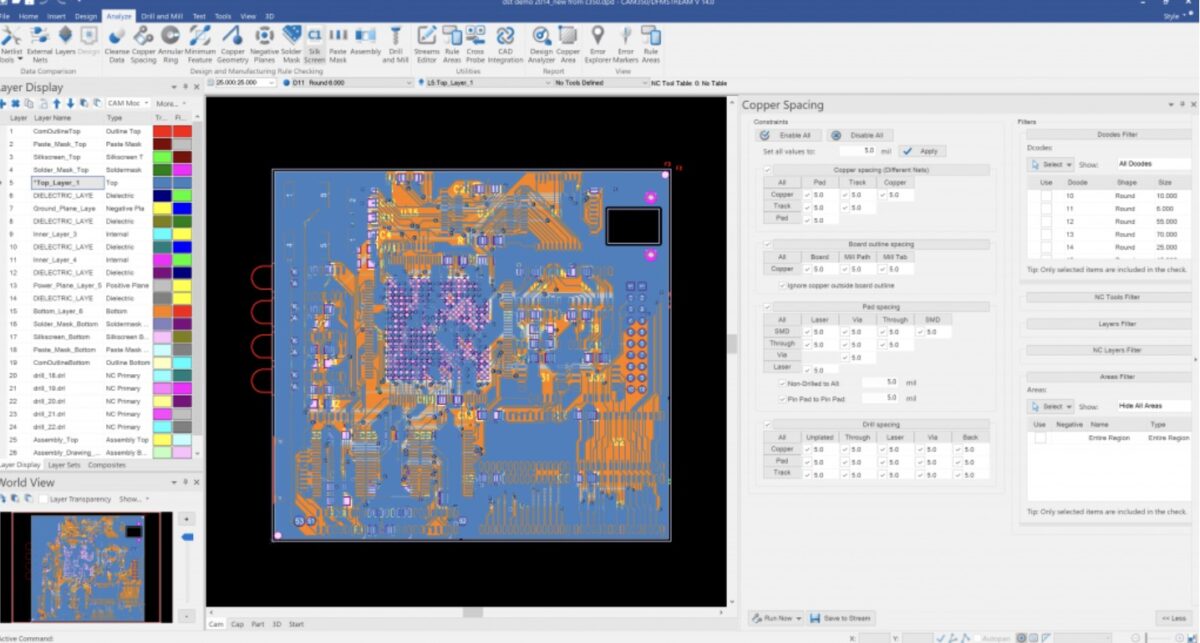Viewport: 1200px width, 643px height.
Task: Run the Cleanse Data tool
Action: pyautogui.click(x=117, y=44)
